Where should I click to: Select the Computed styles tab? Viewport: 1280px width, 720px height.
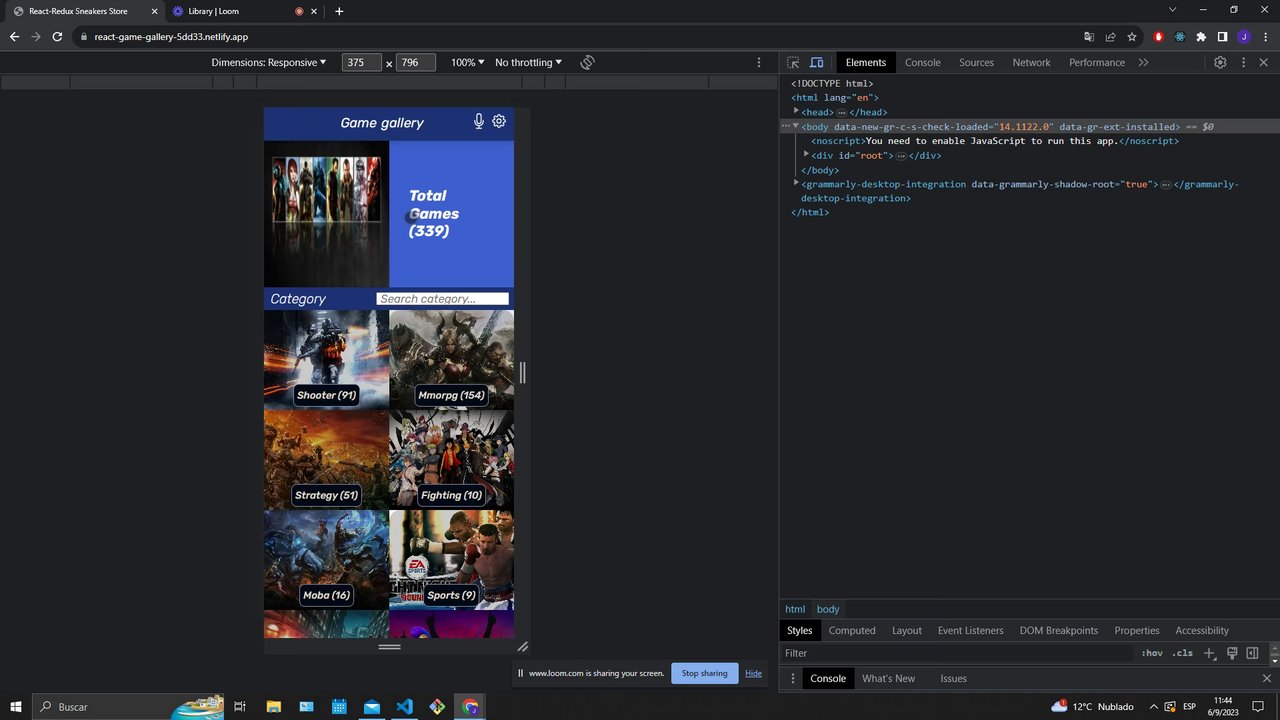pyautogui.click(x=852, y=630)
